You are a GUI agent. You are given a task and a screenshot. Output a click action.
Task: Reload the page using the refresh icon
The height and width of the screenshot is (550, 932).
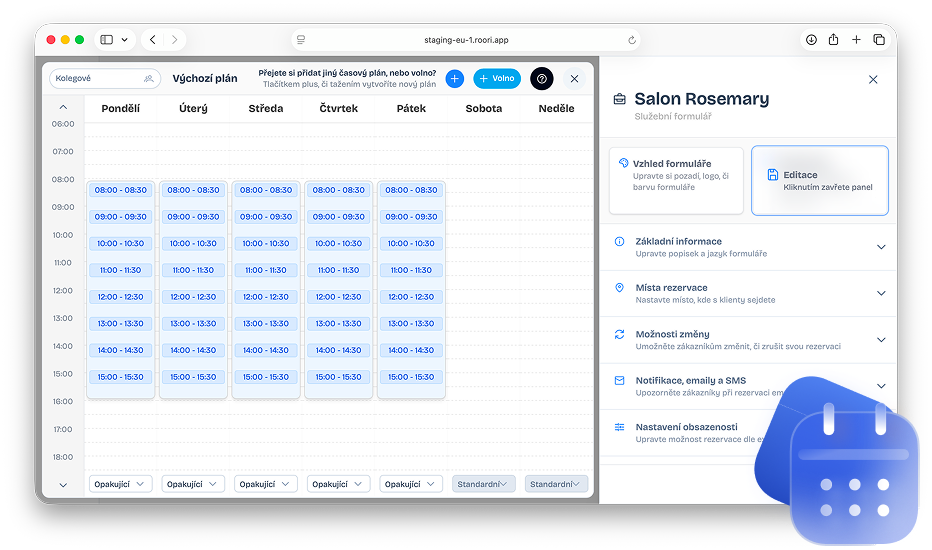click(x=632, y=40)
